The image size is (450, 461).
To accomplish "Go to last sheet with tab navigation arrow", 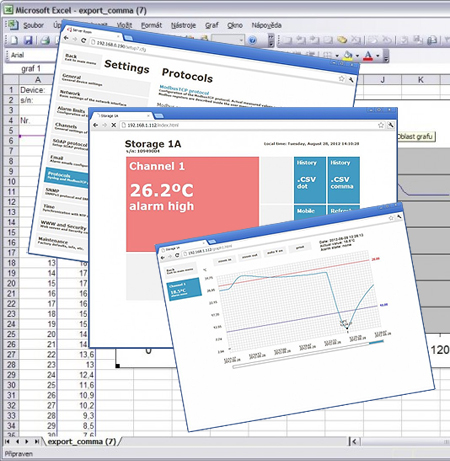I will tap(36, 441).
